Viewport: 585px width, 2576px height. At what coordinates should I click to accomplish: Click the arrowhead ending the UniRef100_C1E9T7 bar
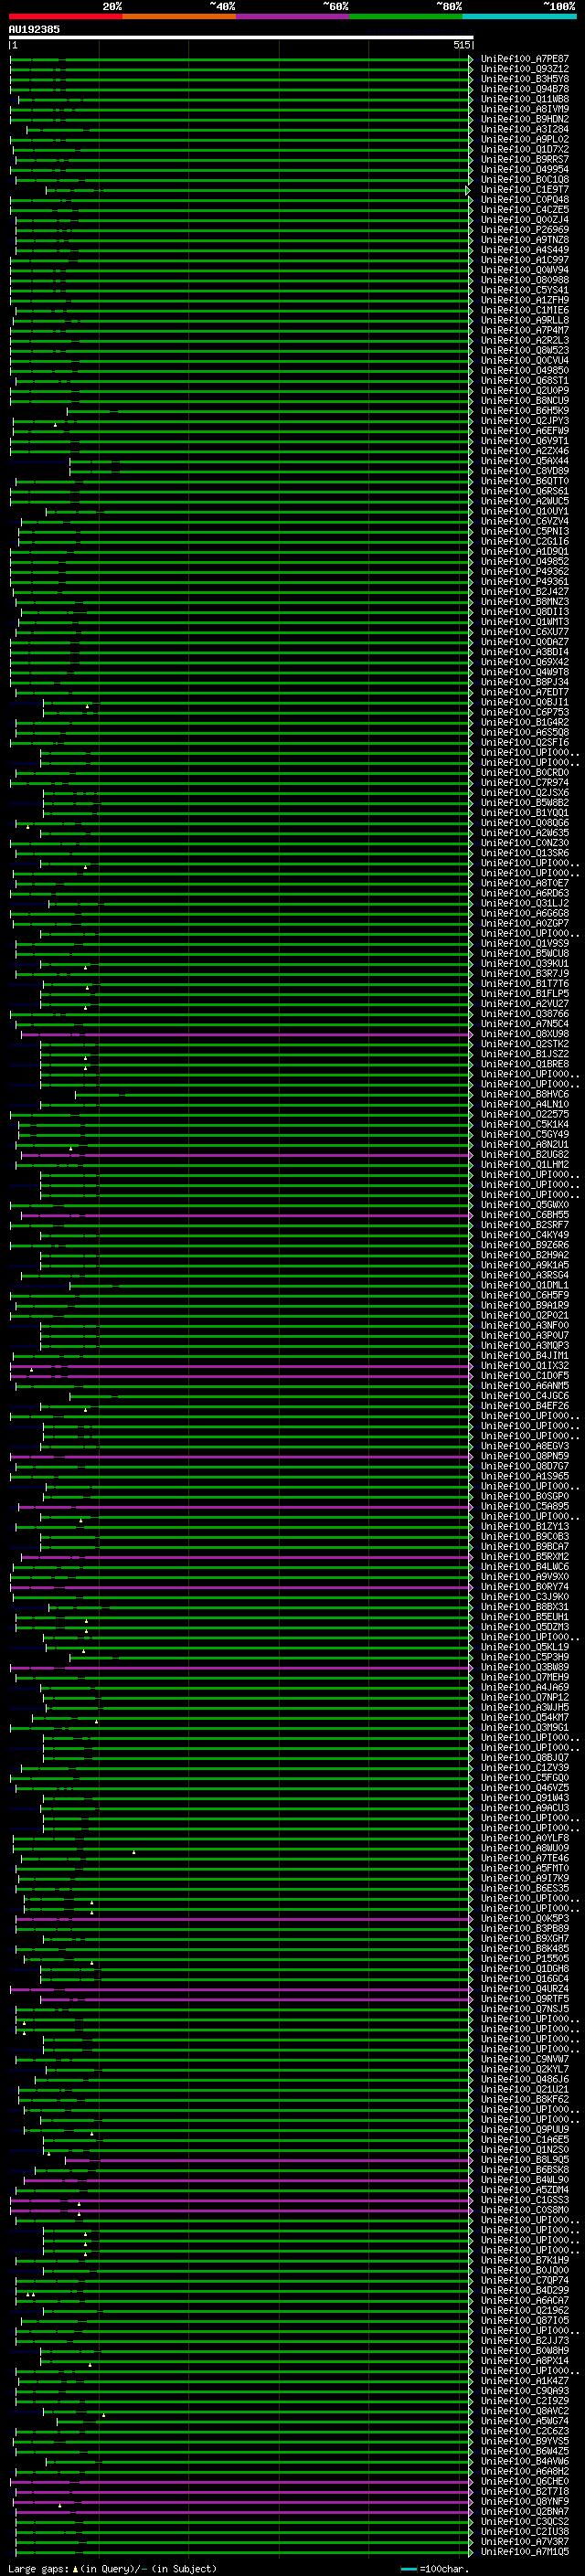point(468,190)
